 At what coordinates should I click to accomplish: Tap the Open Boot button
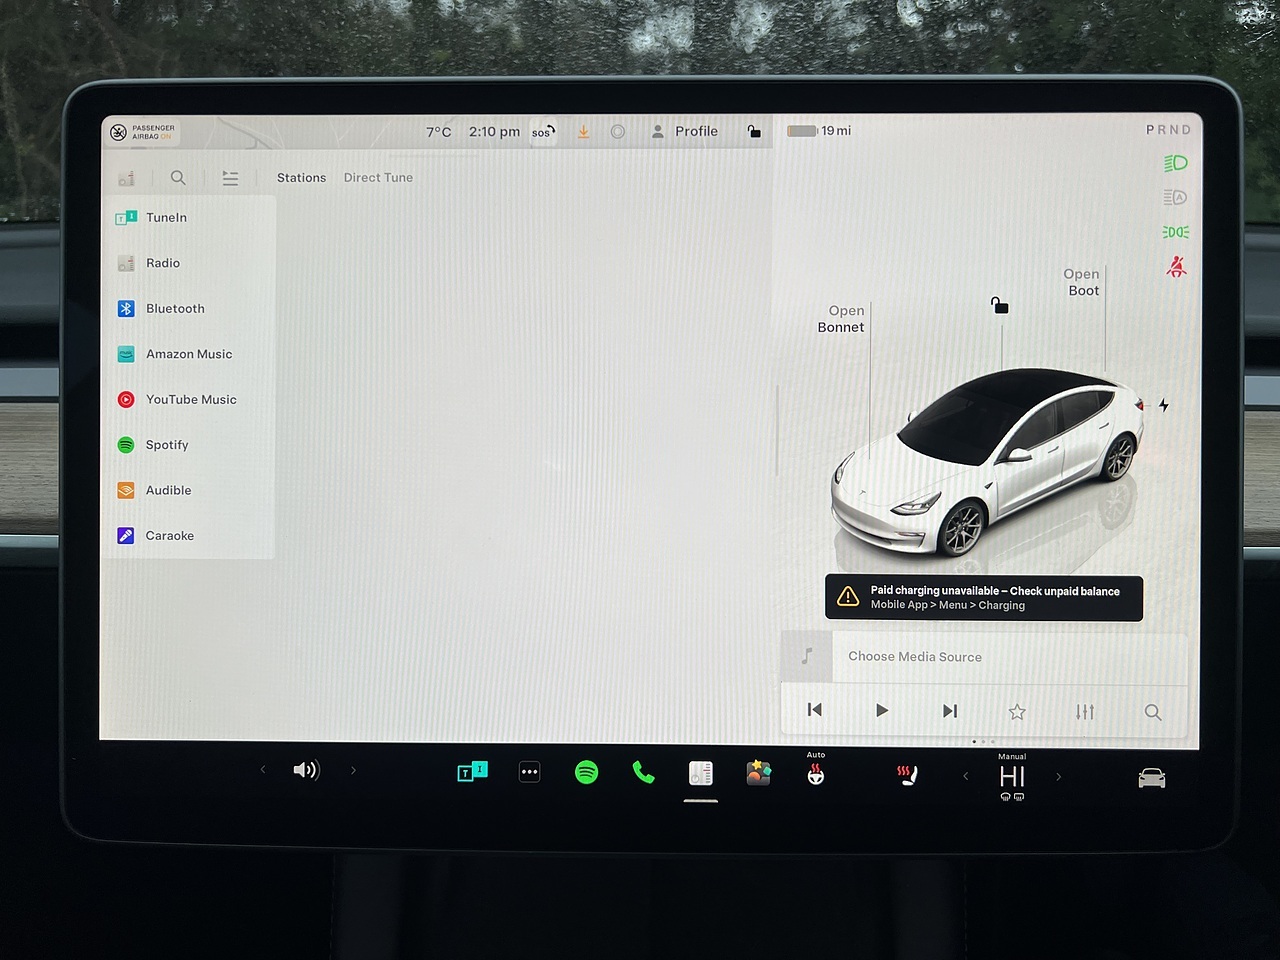coord(1082,282)
